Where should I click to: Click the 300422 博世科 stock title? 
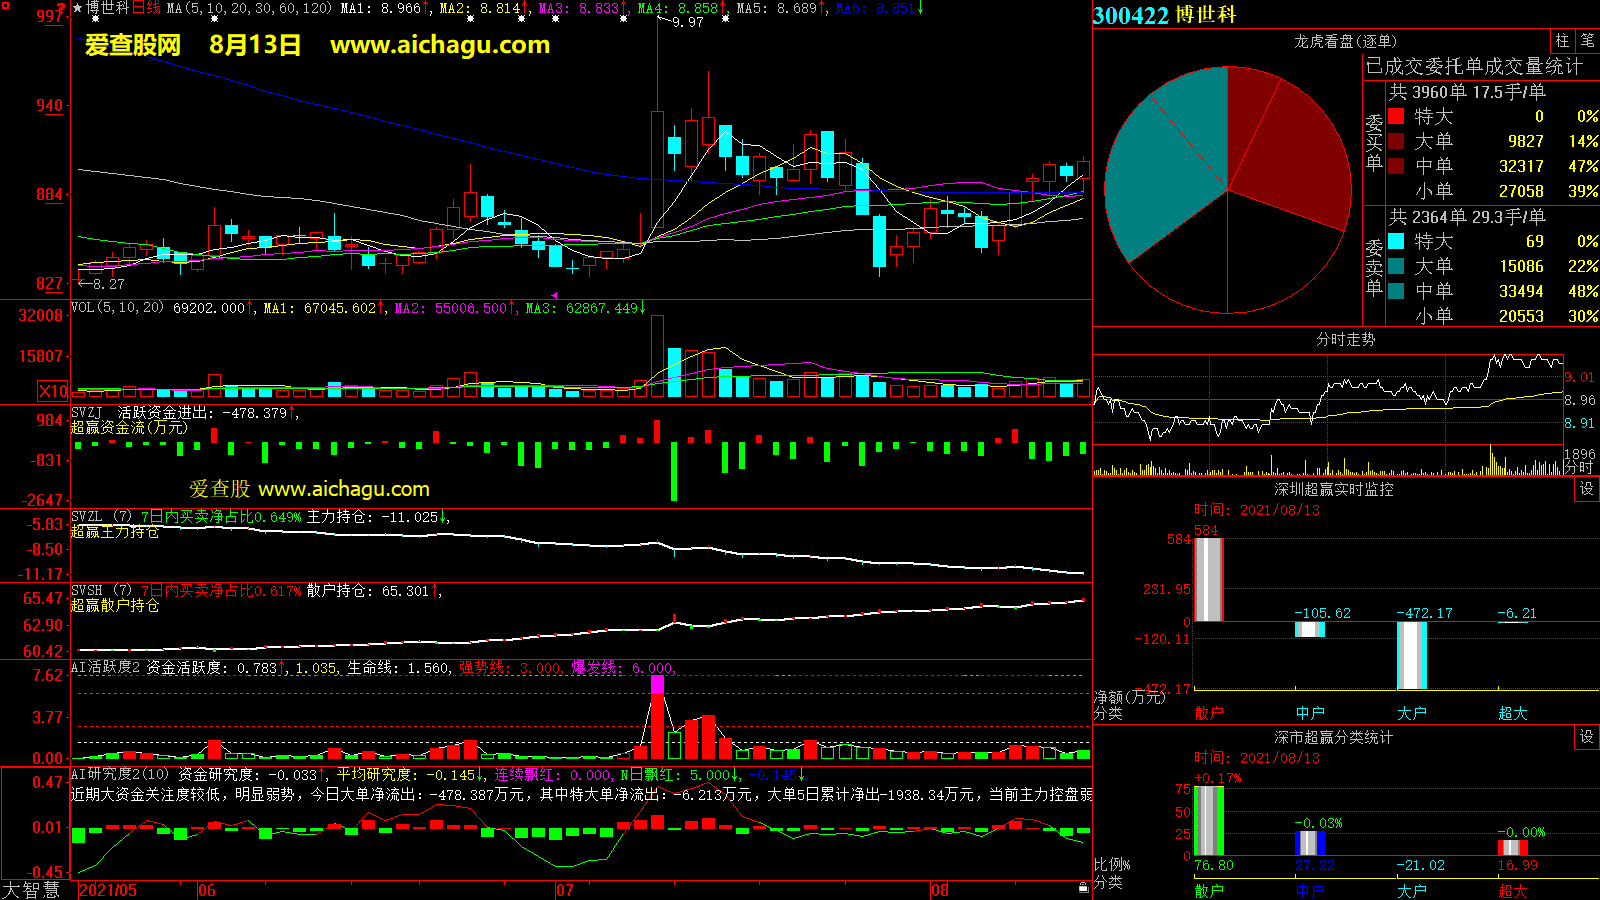(1165, 15)
